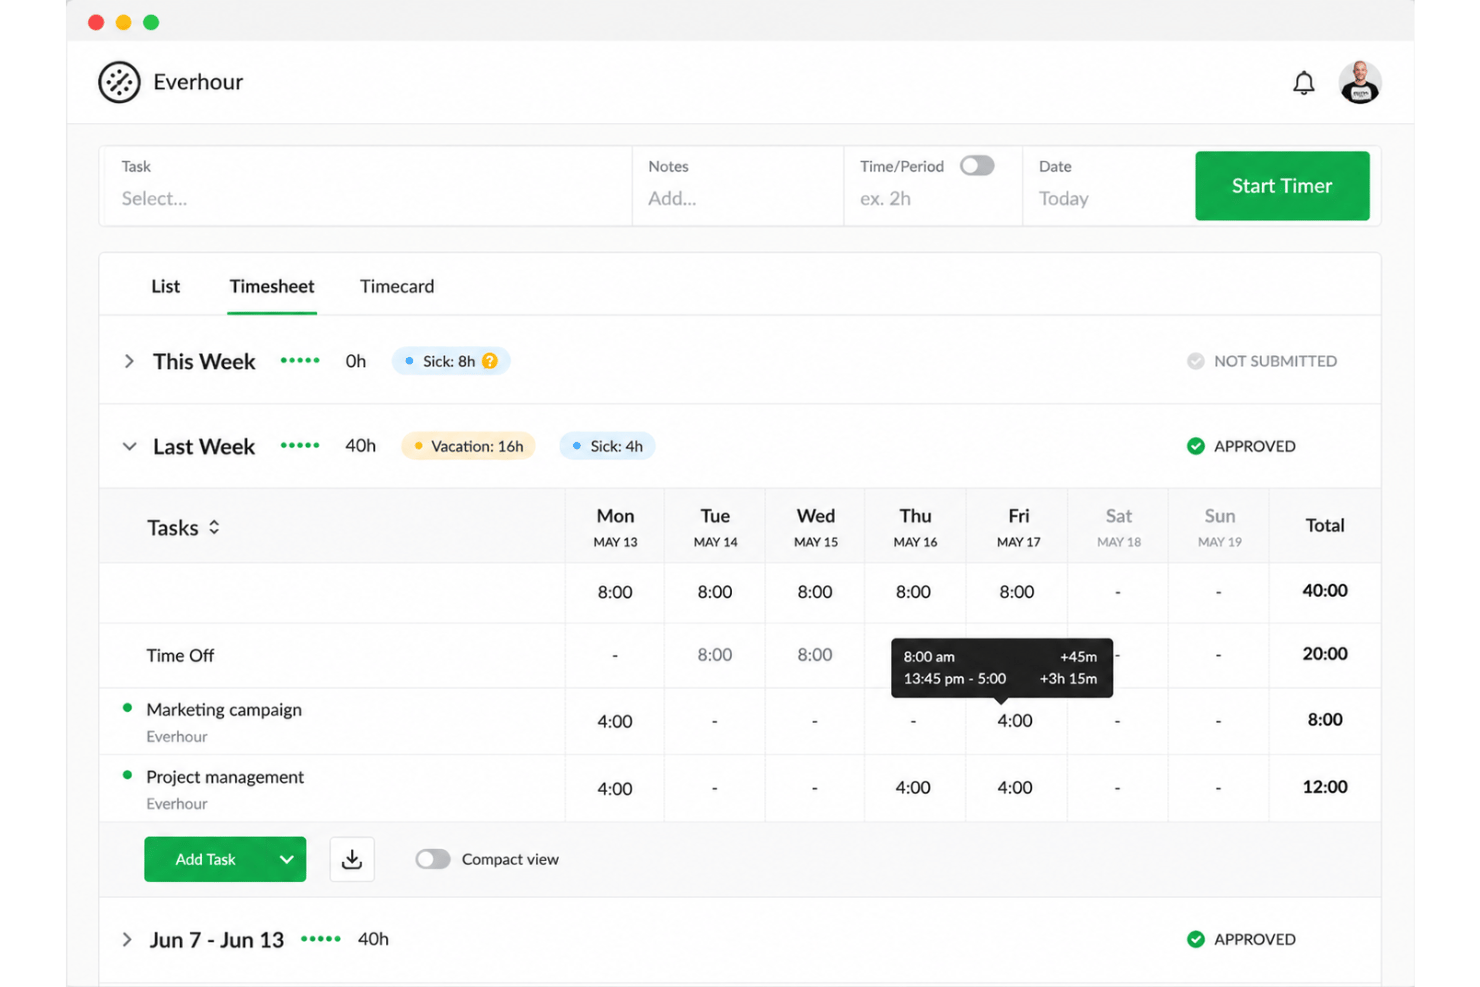
Task: Click the download timesheet icon
Action: click(352, 859)
